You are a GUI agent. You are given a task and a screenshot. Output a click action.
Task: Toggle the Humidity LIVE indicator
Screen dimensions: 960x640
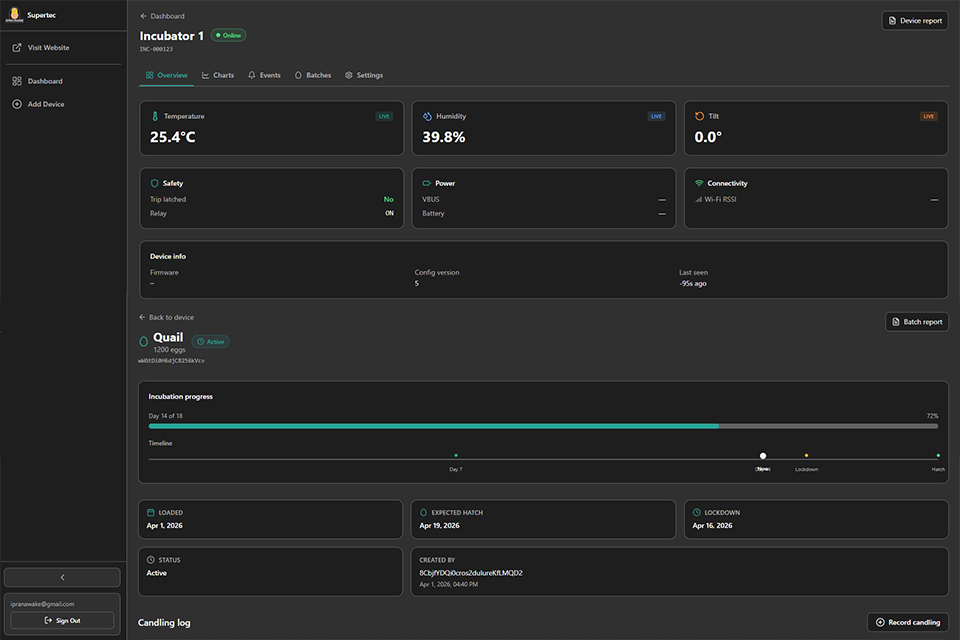point(656,116)
